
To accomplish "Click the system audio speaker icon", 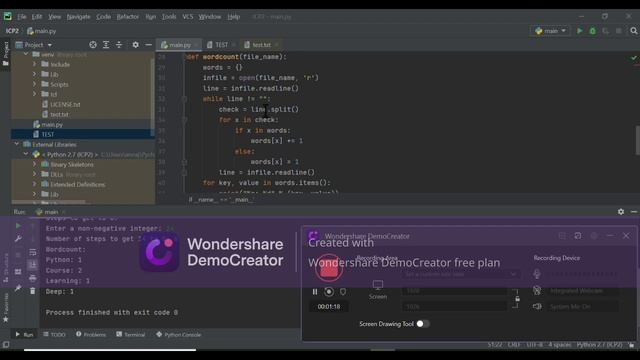I will pos(537,307).
